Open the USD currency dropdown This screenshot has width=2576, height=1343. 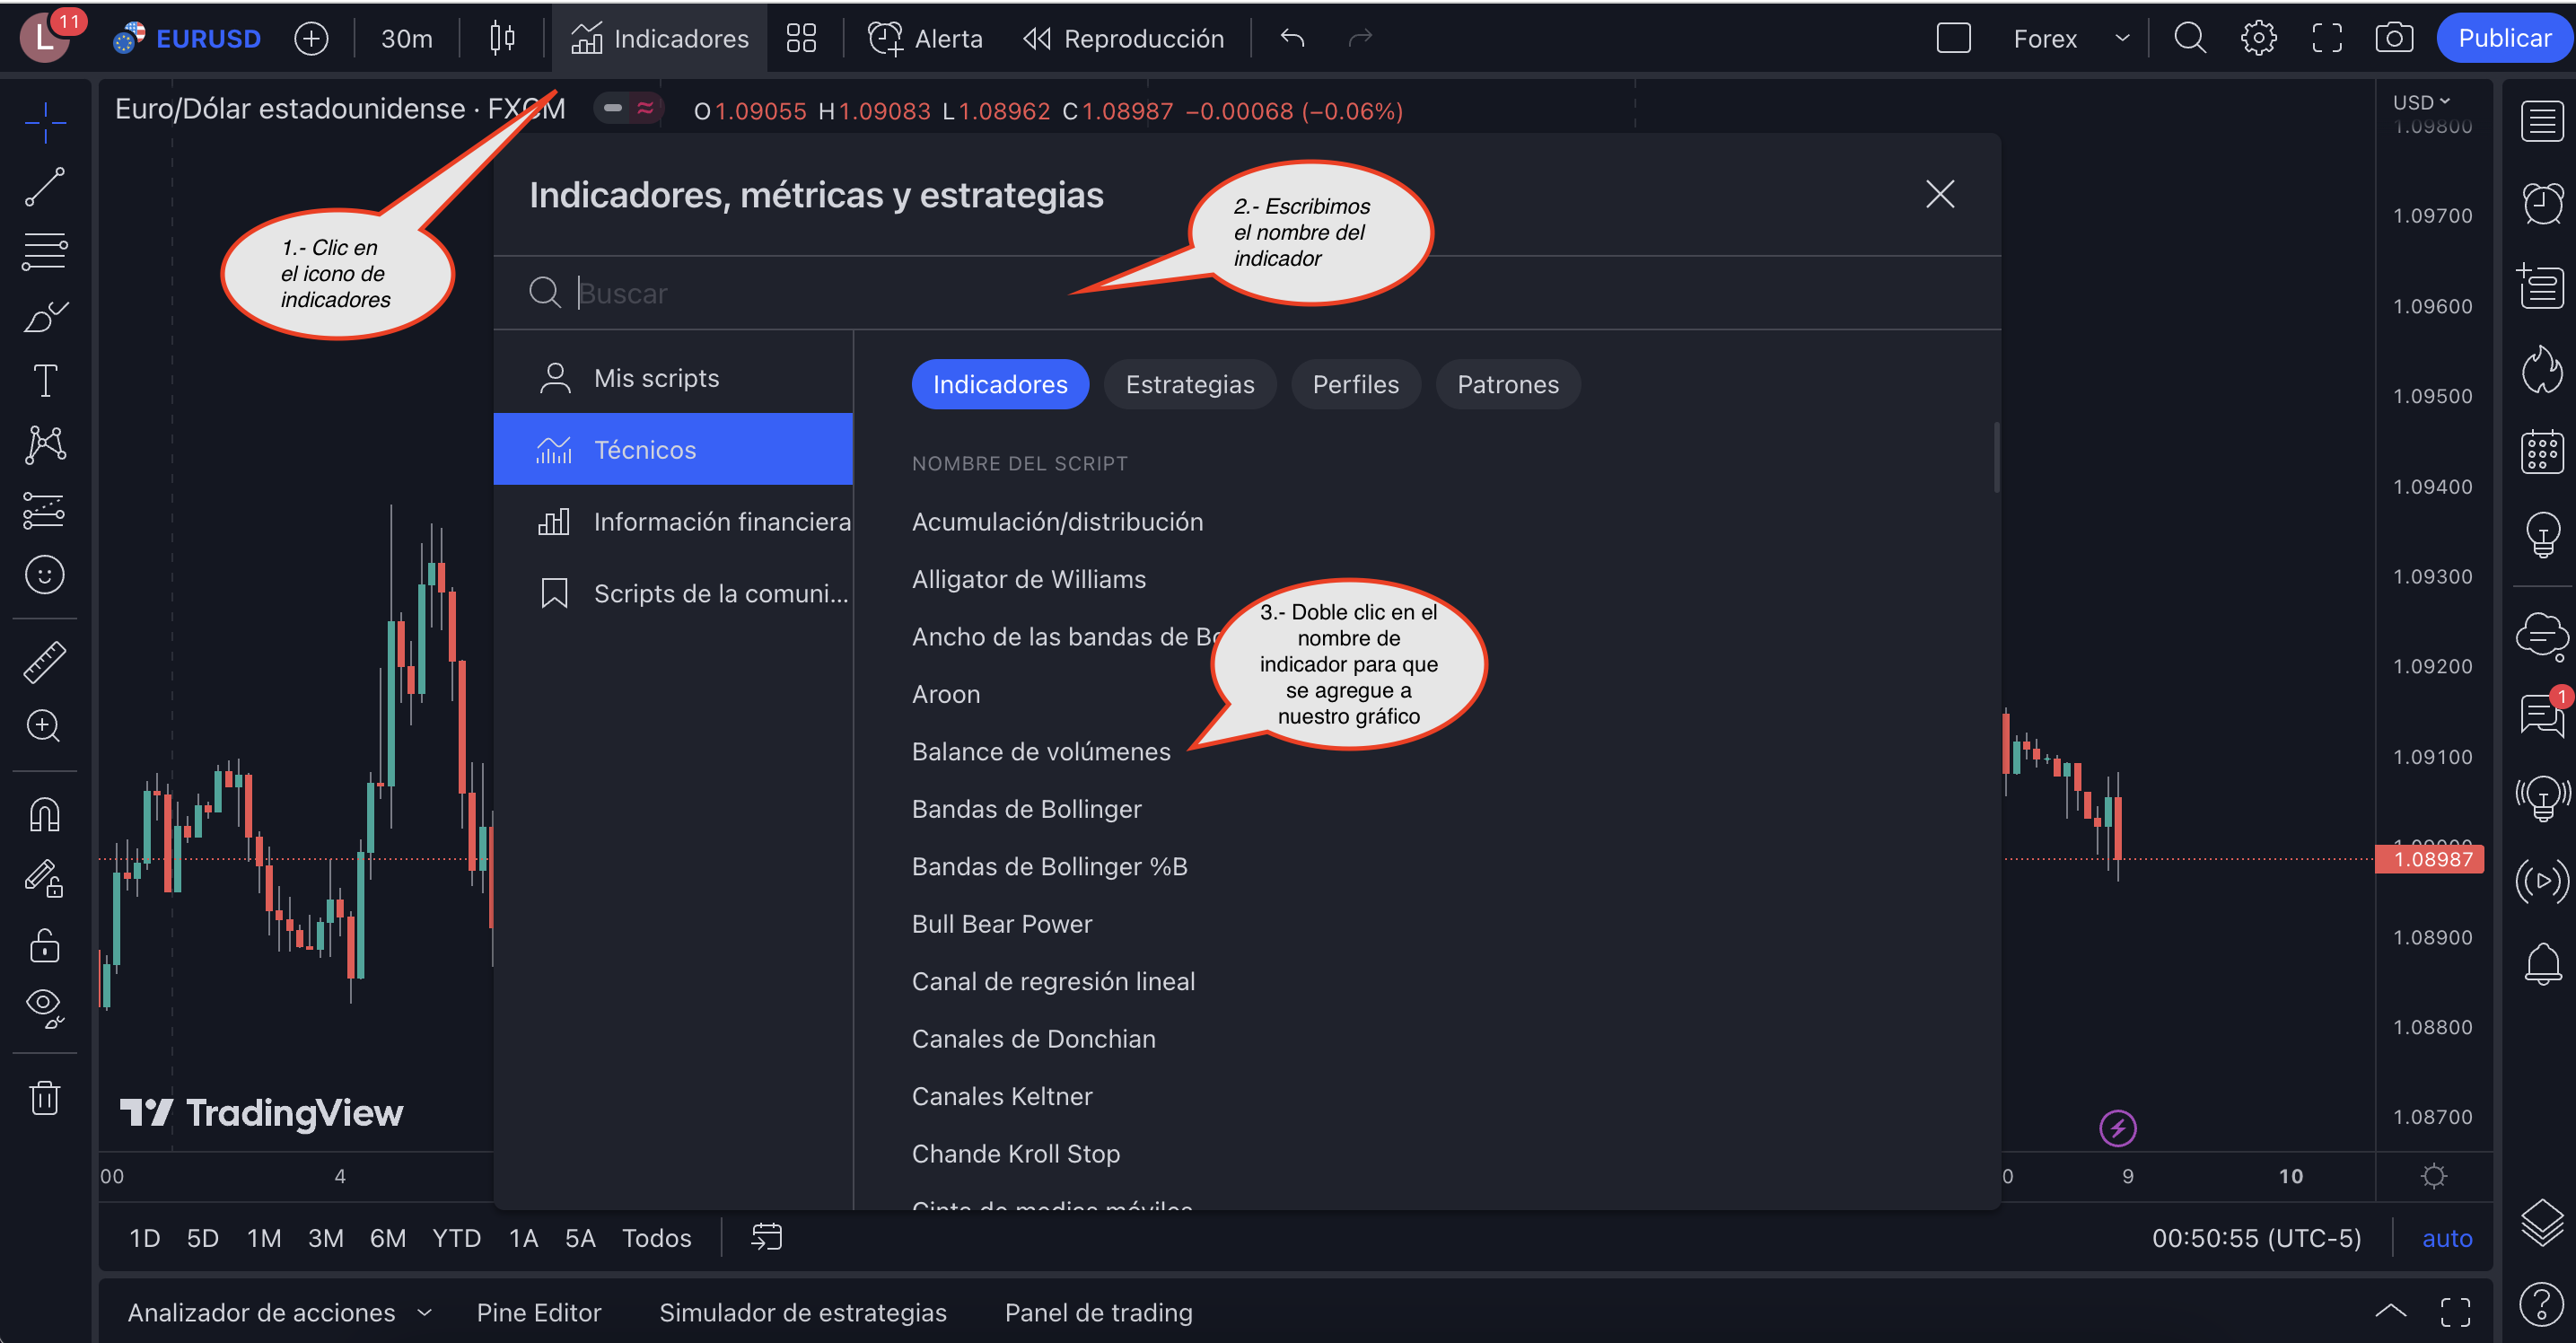(2421, 102)
